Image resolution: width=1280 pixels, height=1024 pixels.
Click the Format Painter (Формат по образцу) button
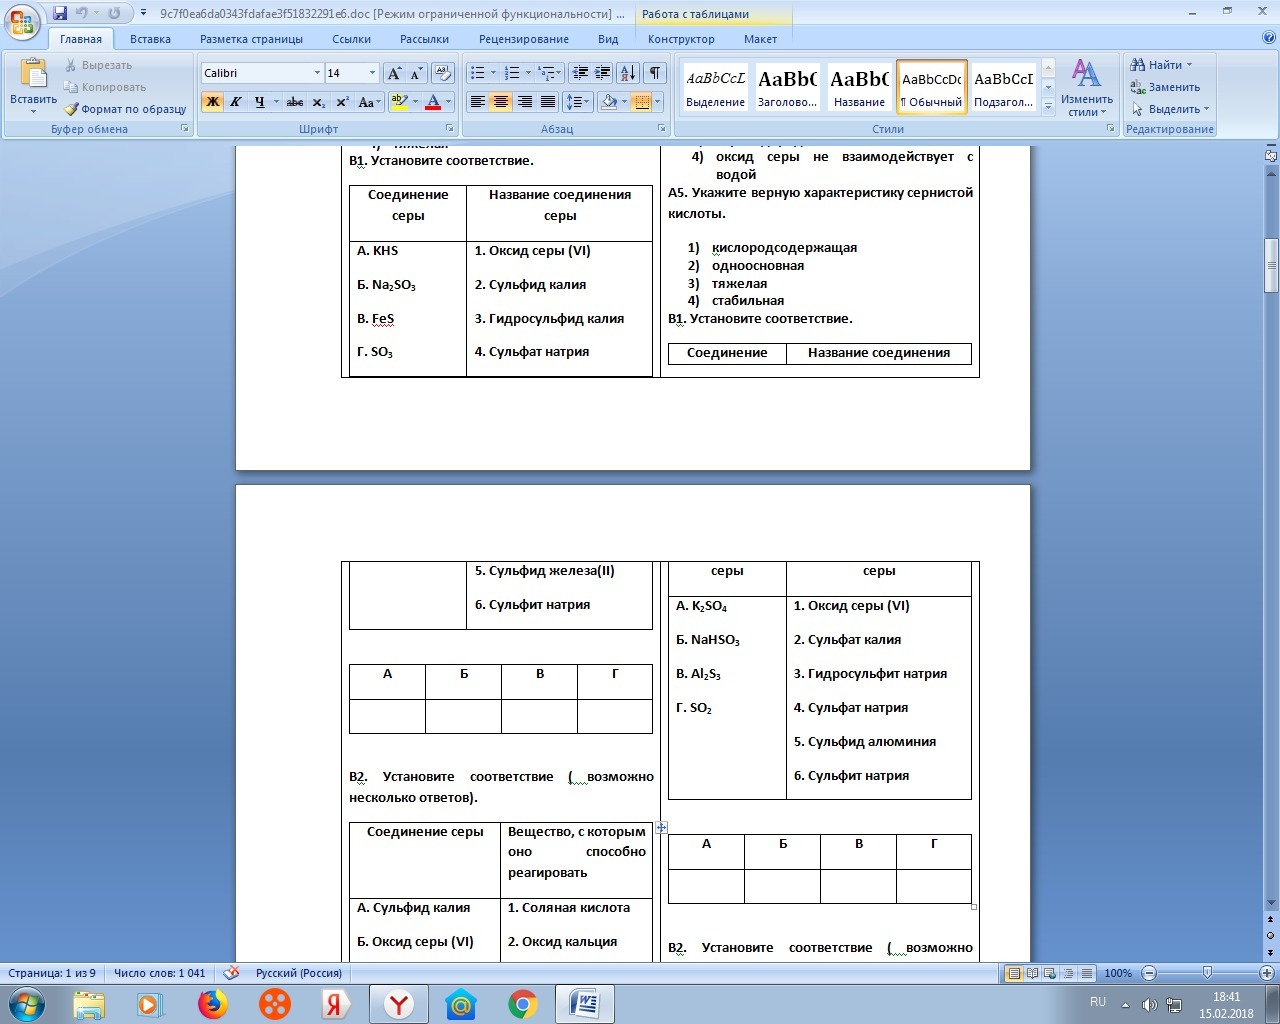(126, 109)
